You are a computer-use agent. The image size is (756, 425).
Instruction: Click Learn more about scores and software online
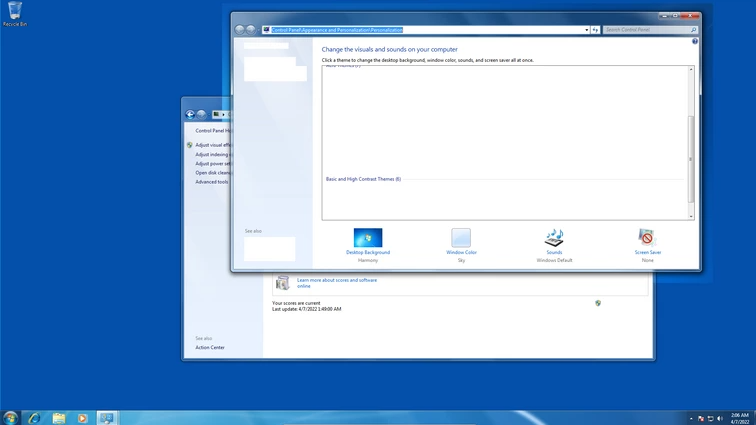click(337, 283)
